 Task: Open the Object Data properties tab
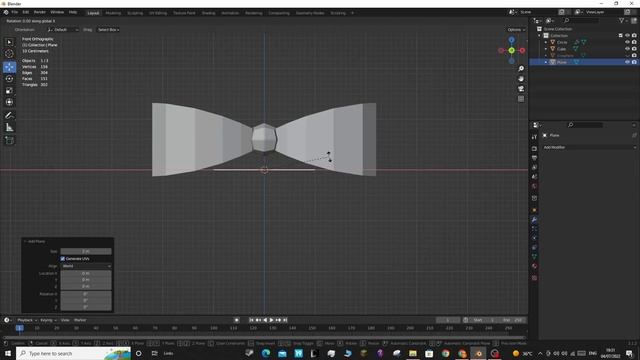(534, 257)
